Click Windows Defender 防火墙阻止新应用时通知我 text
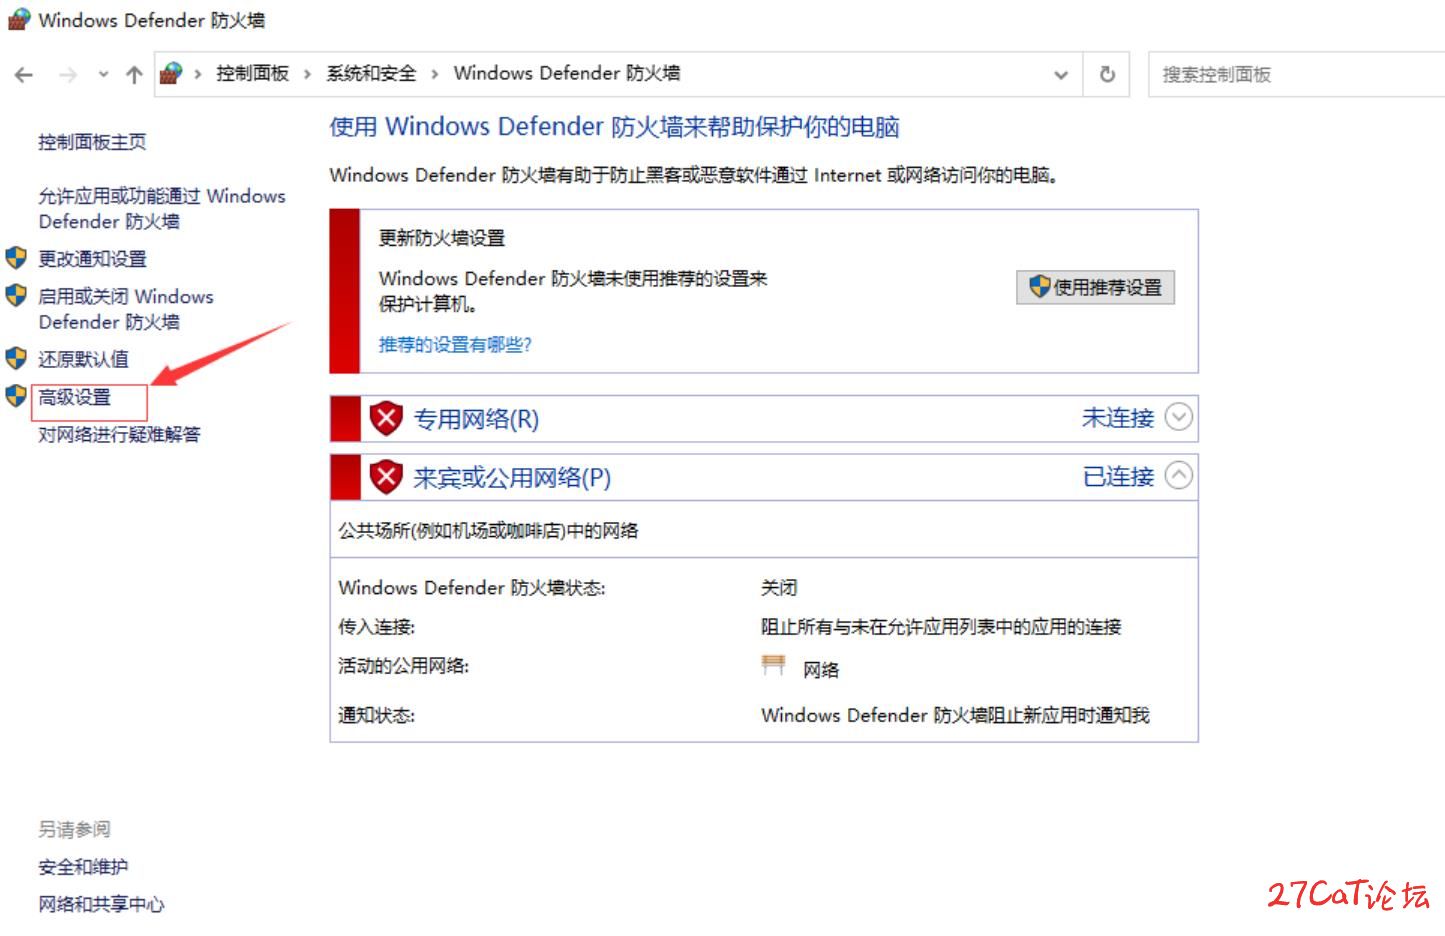 tap(955, 715)
